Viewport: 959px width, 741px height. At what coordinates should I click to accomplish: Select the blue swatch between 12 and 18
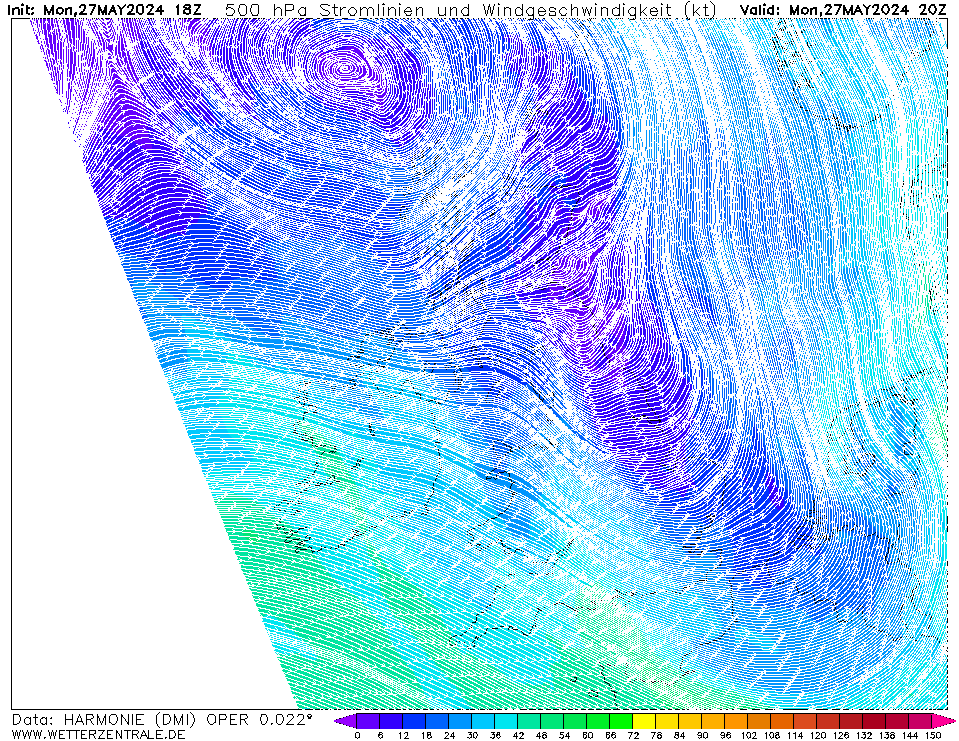pos(414,721)
